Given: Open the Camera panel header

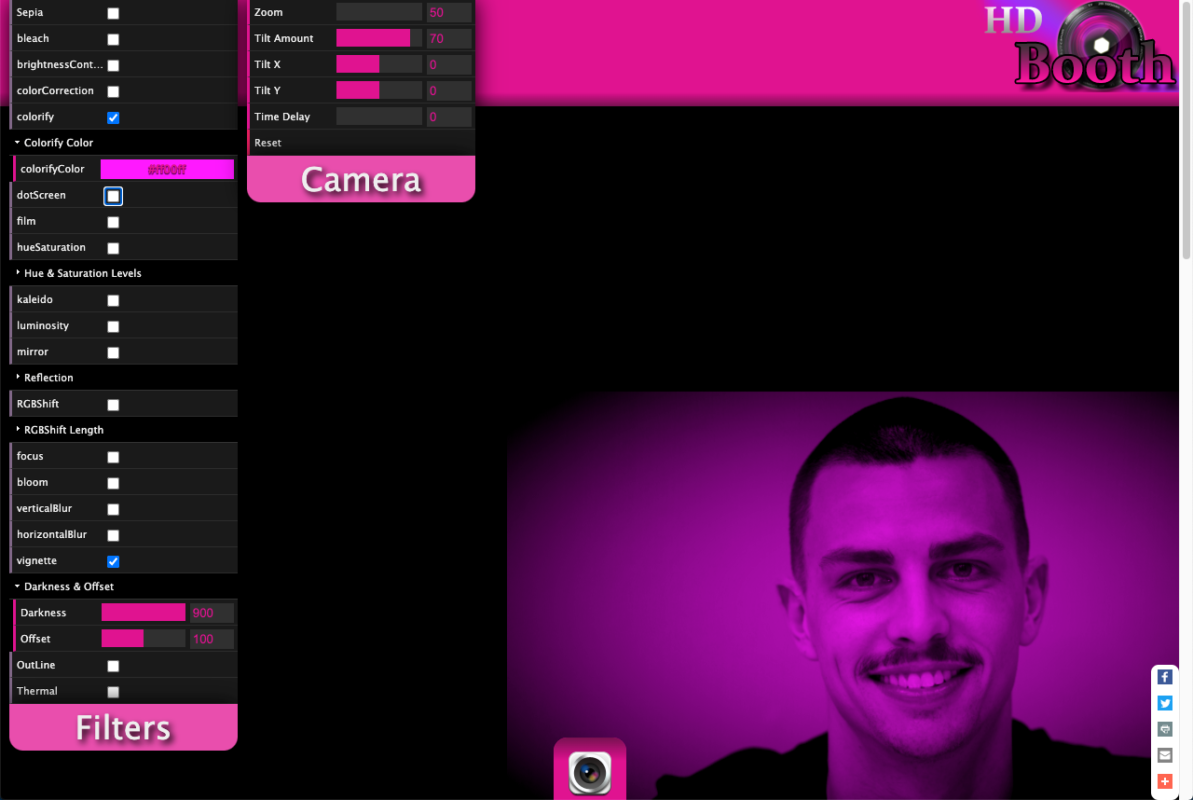Looking at the screenshot, I should tap(360, 179).
